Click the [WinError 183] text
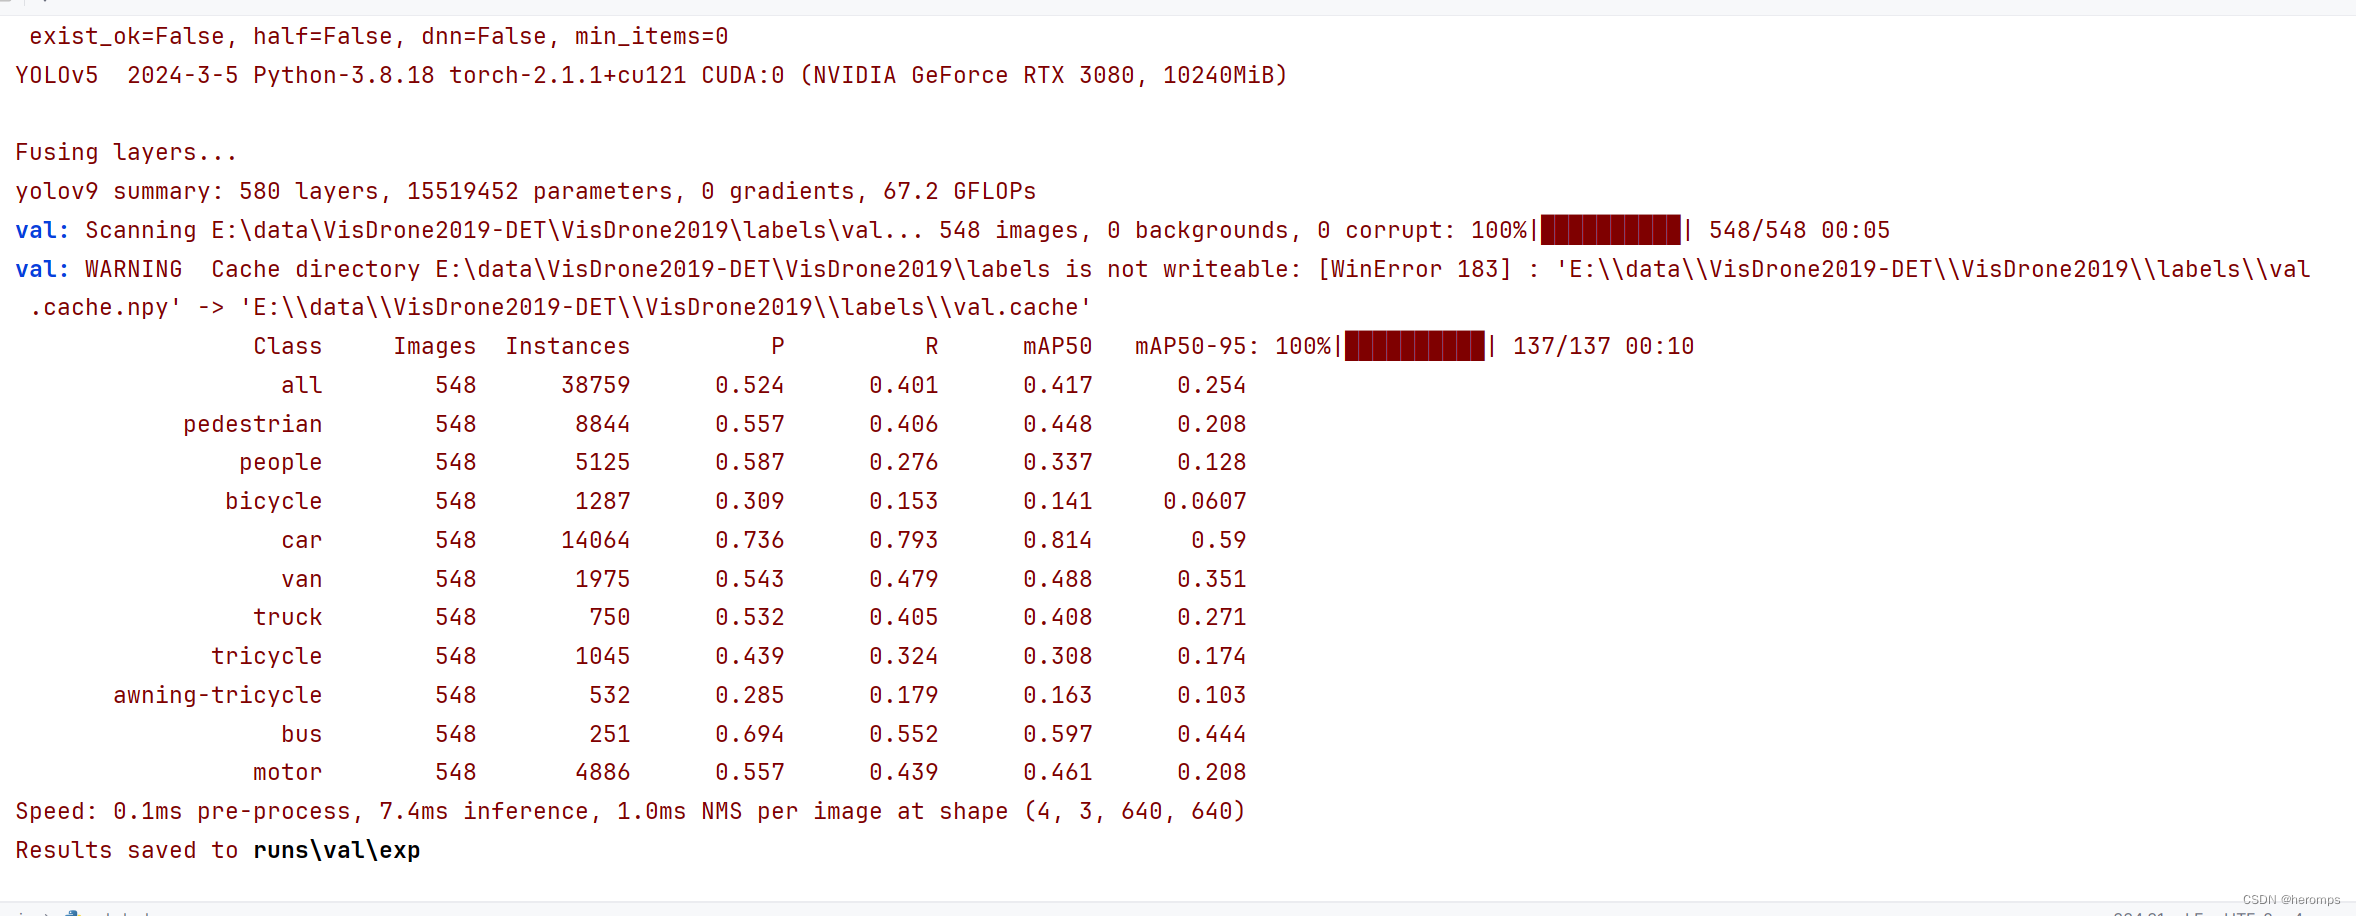 [x=1414, y=269]
